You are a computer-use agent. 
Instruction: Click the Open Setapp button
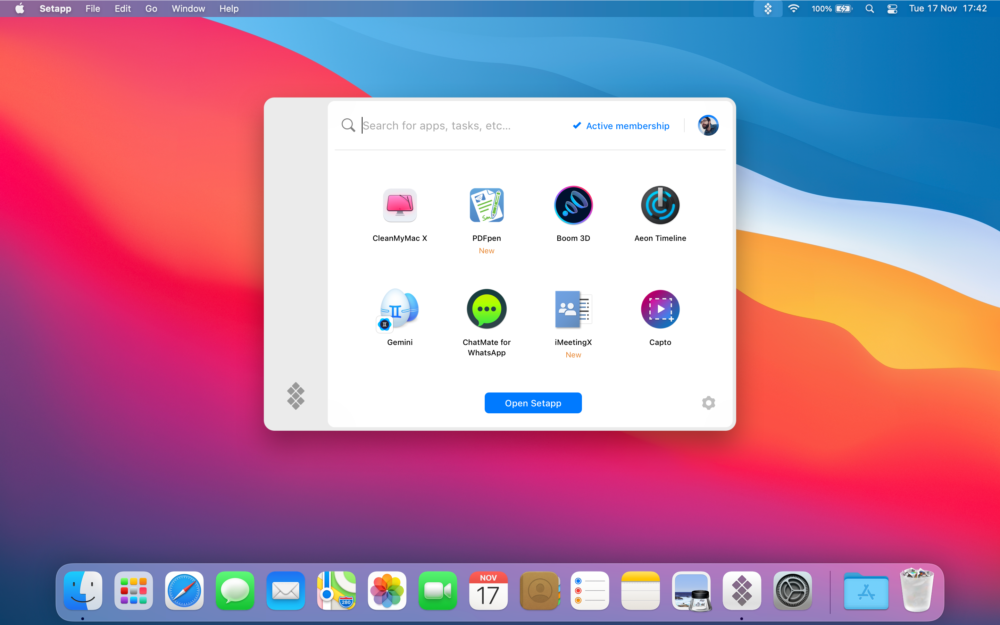coord(533,403)
